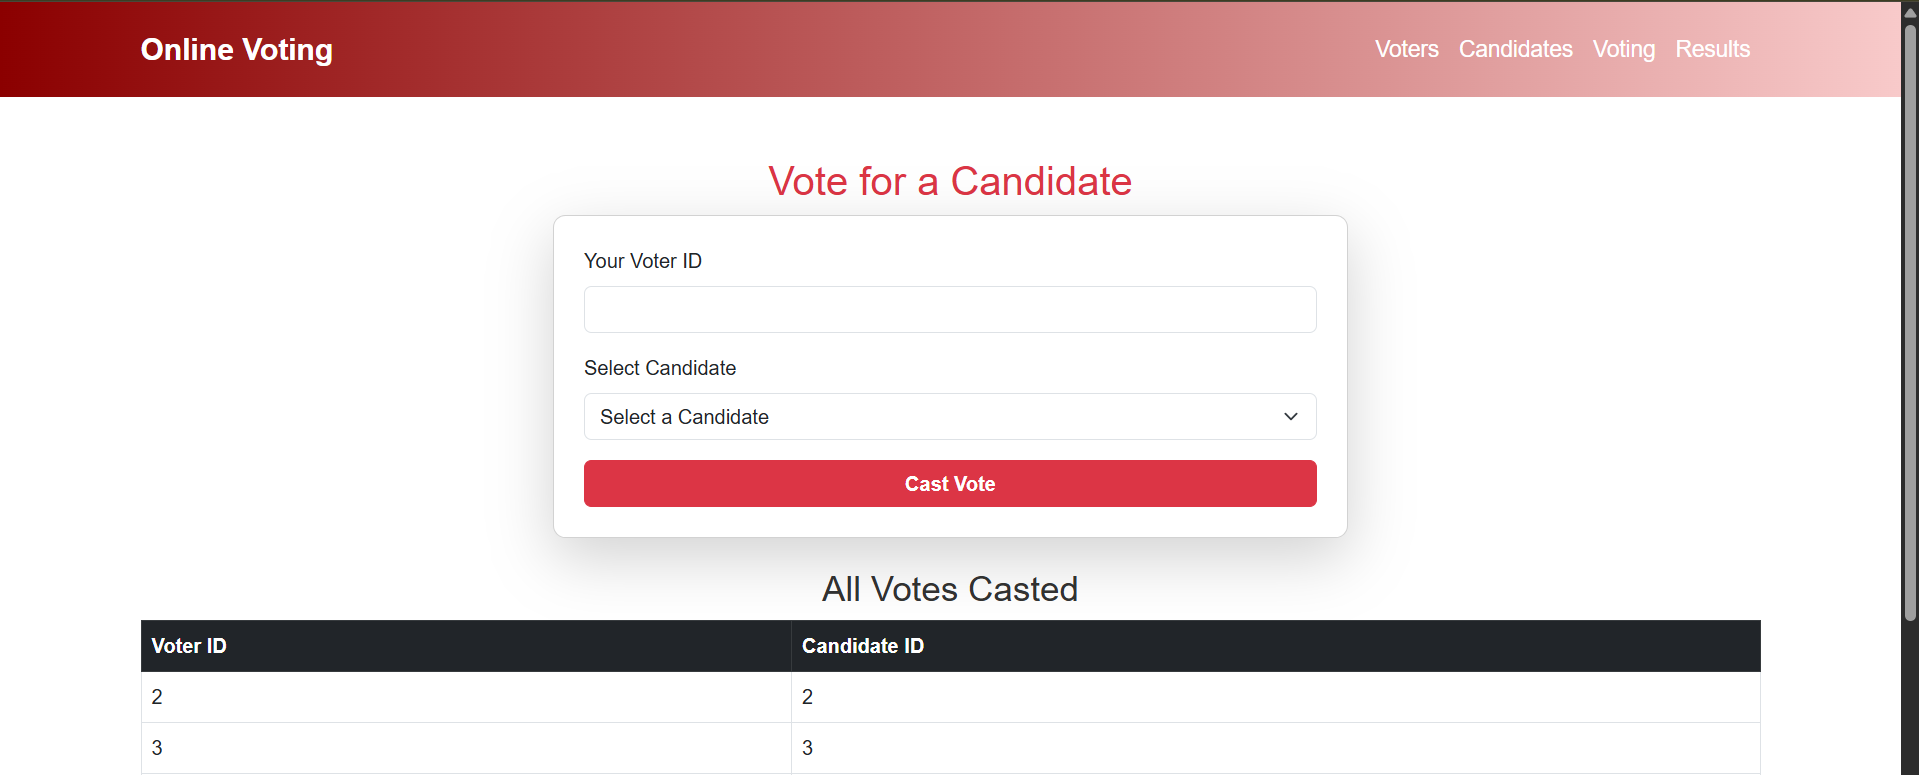Click the scrollbar up arrow

pyautogui.click(x=1910, y=12)
